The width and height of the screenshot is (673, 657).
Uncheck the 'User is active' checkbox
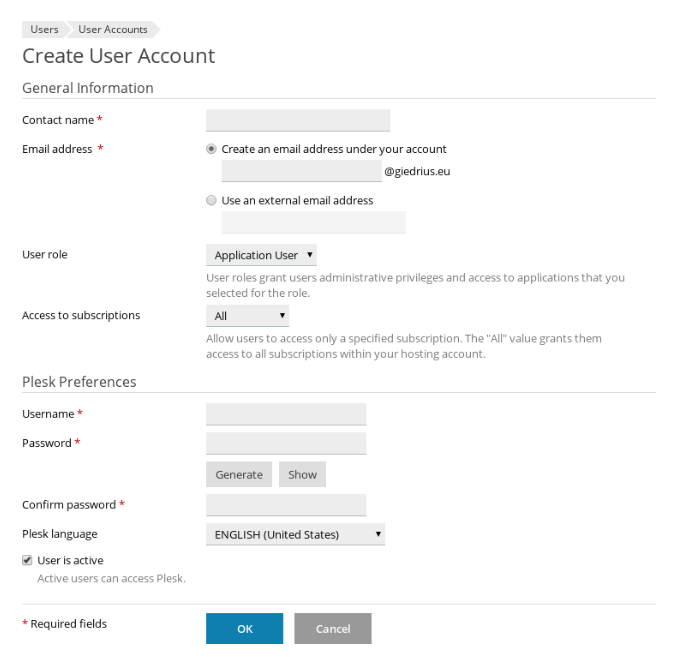coord(27,560)
